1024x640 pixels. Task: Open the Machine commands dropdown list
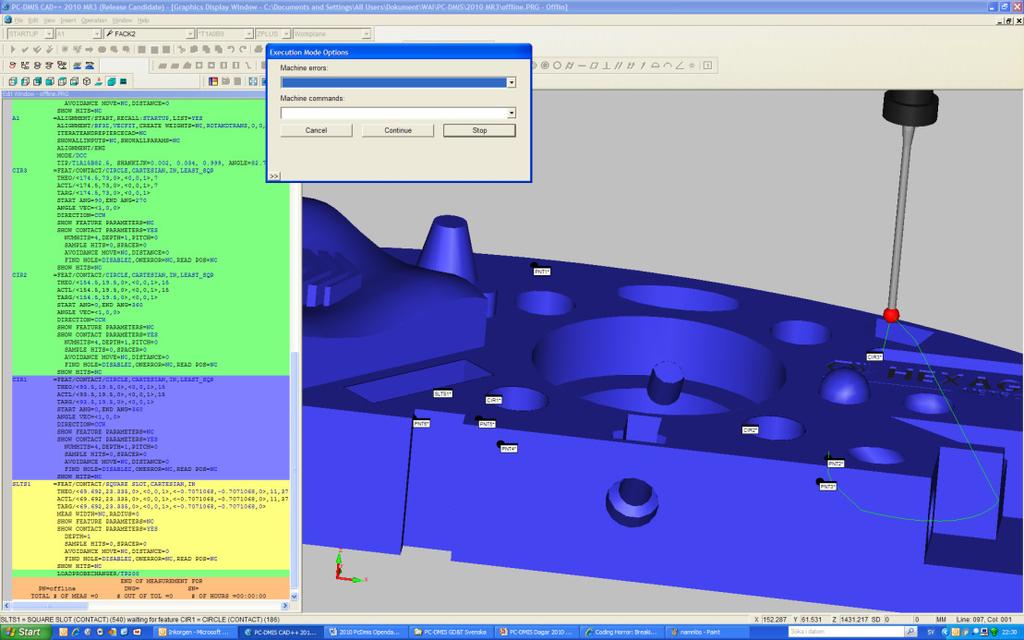coord(511,113)
